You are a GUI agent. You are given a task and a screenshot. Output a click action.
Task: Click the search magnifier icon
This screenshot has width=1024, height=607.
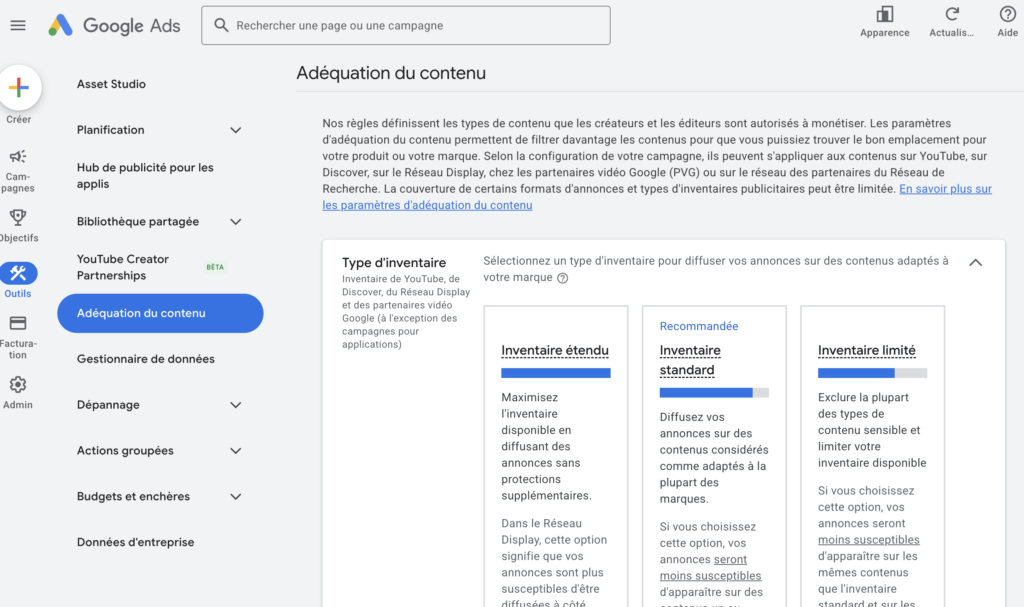click(x=221, y=25)
